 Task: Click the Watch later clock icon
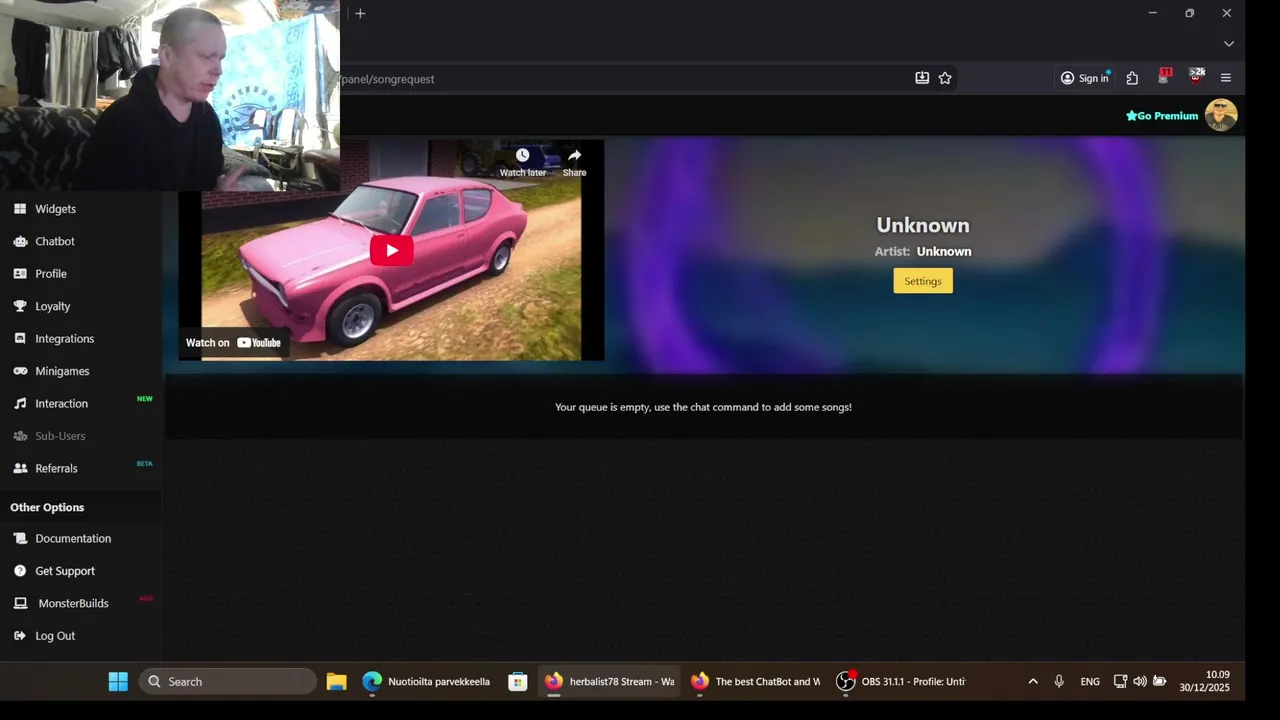522,156
